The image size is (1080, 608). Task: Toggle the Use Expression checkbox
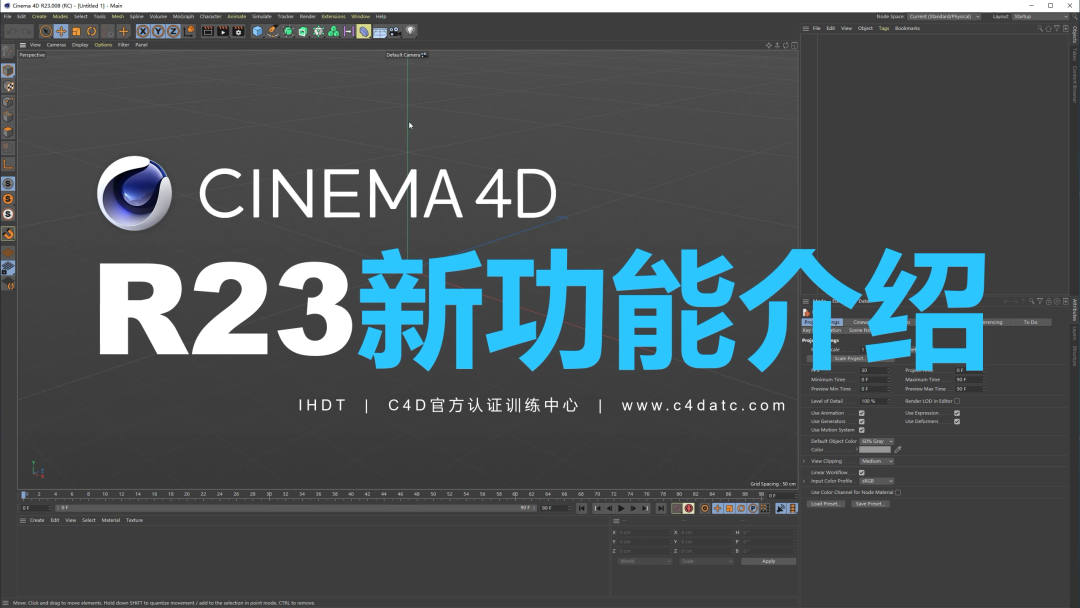(x=957, y=413)
